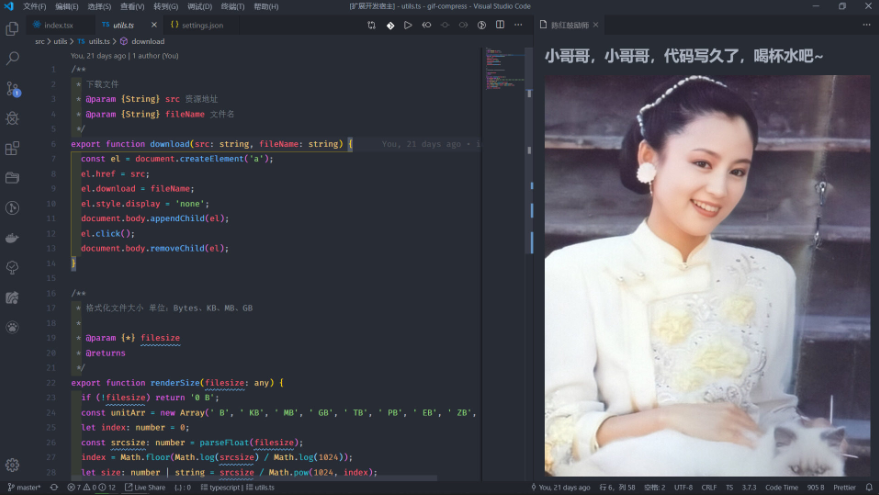Open the tree-shaped icon in activity bar

12,268
